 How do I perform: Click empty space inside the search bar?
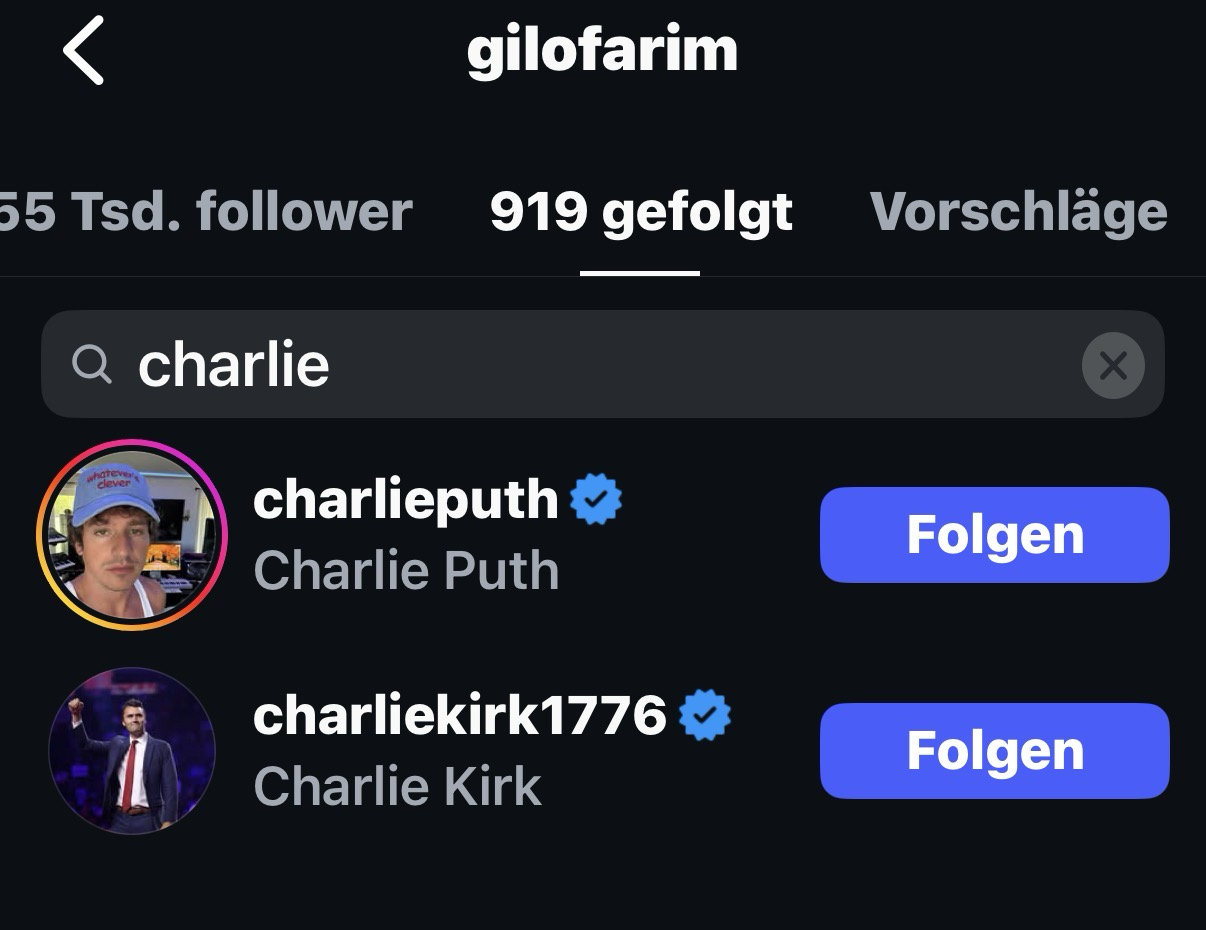click(700, 365)
